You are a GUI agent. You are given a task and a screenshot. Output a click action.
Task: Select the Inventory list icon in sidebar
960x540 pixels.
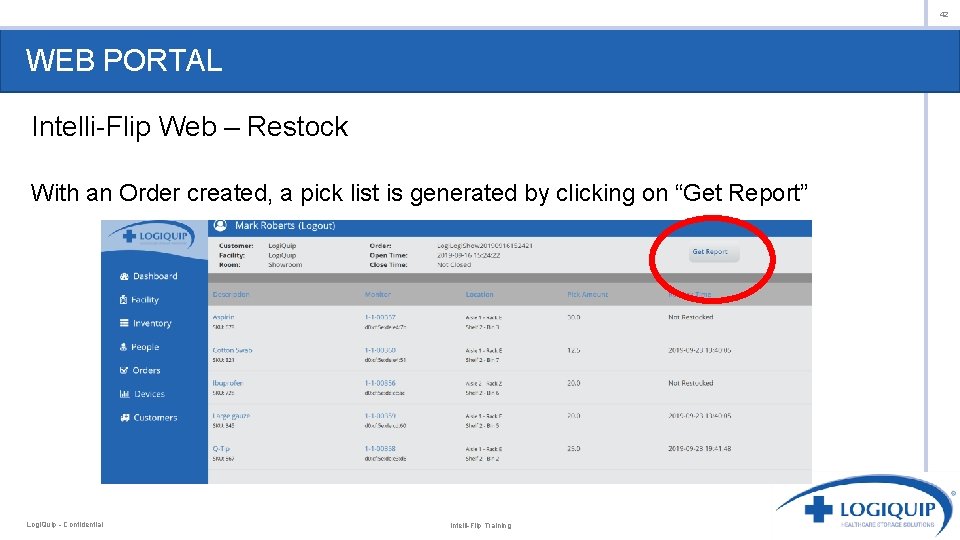(x=124, y=323)
